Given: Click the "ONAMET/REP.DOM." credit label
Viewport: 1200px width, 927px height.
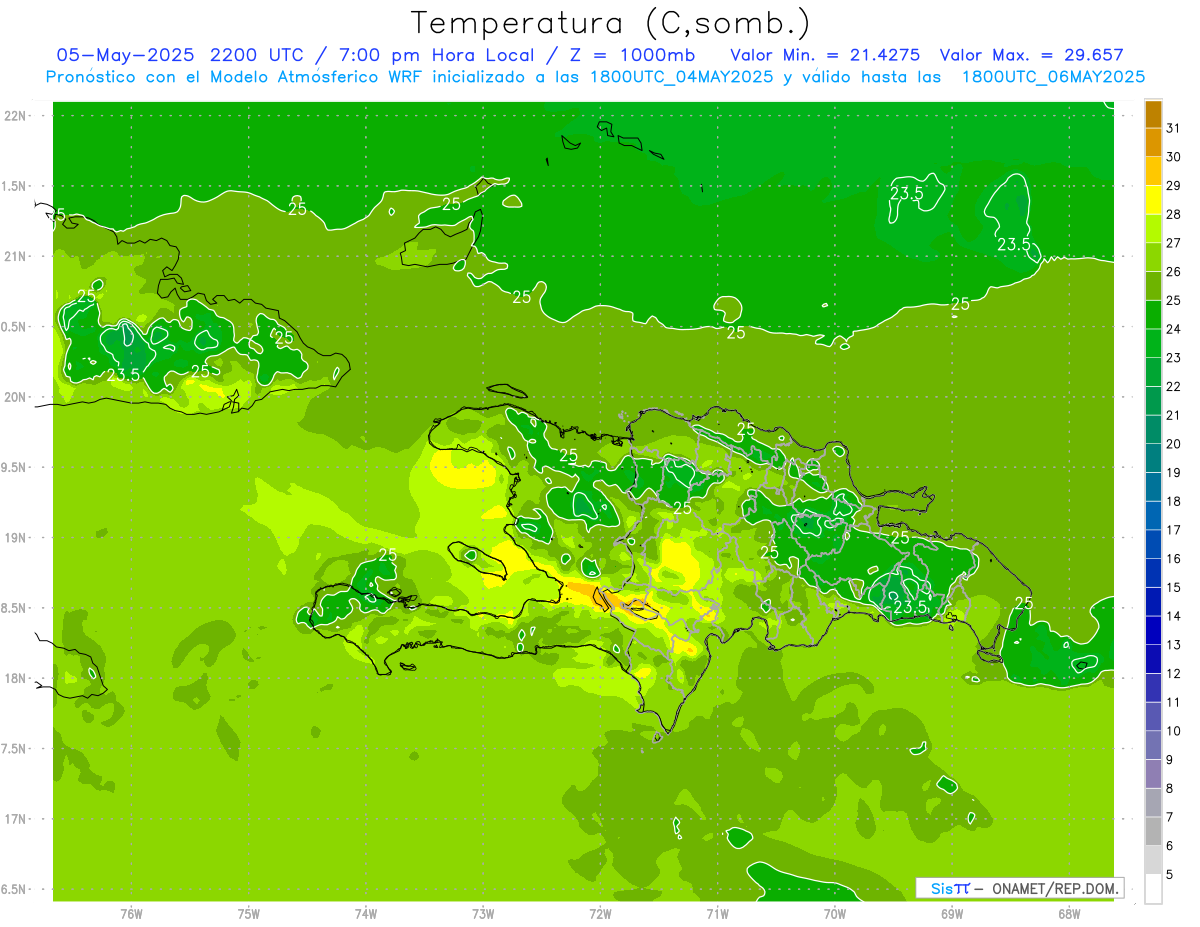Looking at the screenshot, I should coord(1056,888).
